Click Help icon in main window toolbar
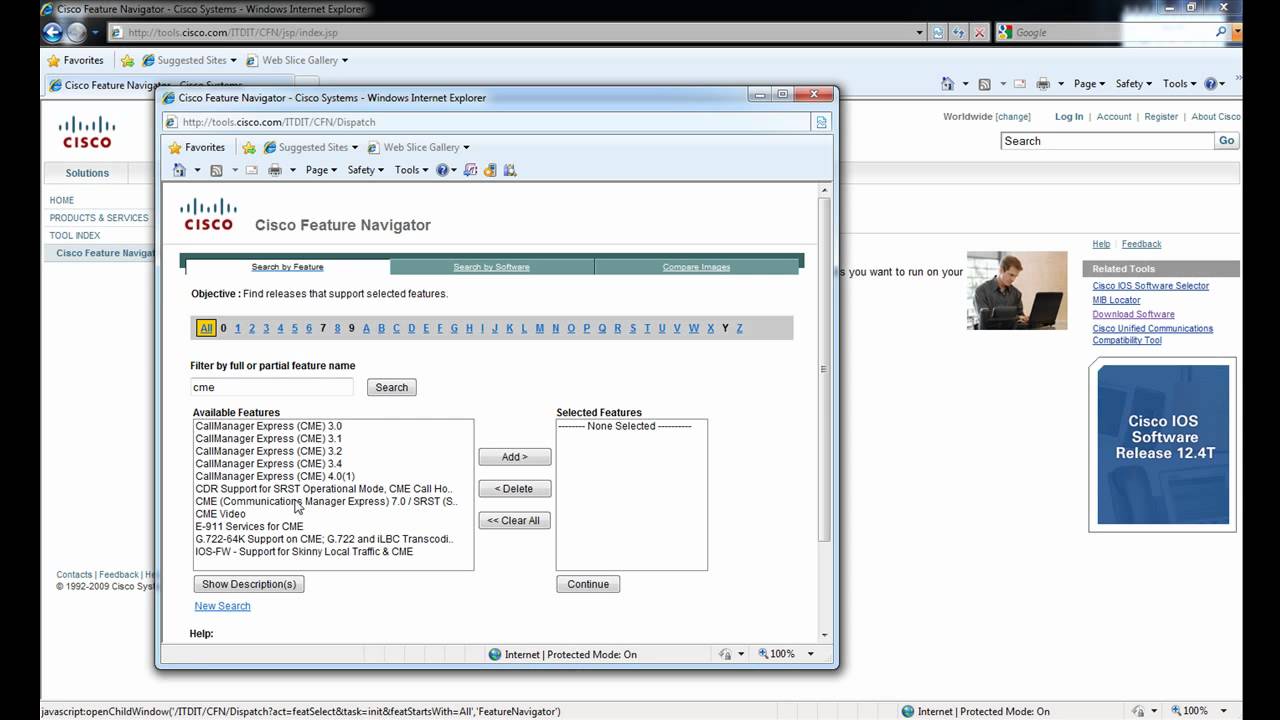This screenshot has height=720, width=1280. coord(1210,84)
